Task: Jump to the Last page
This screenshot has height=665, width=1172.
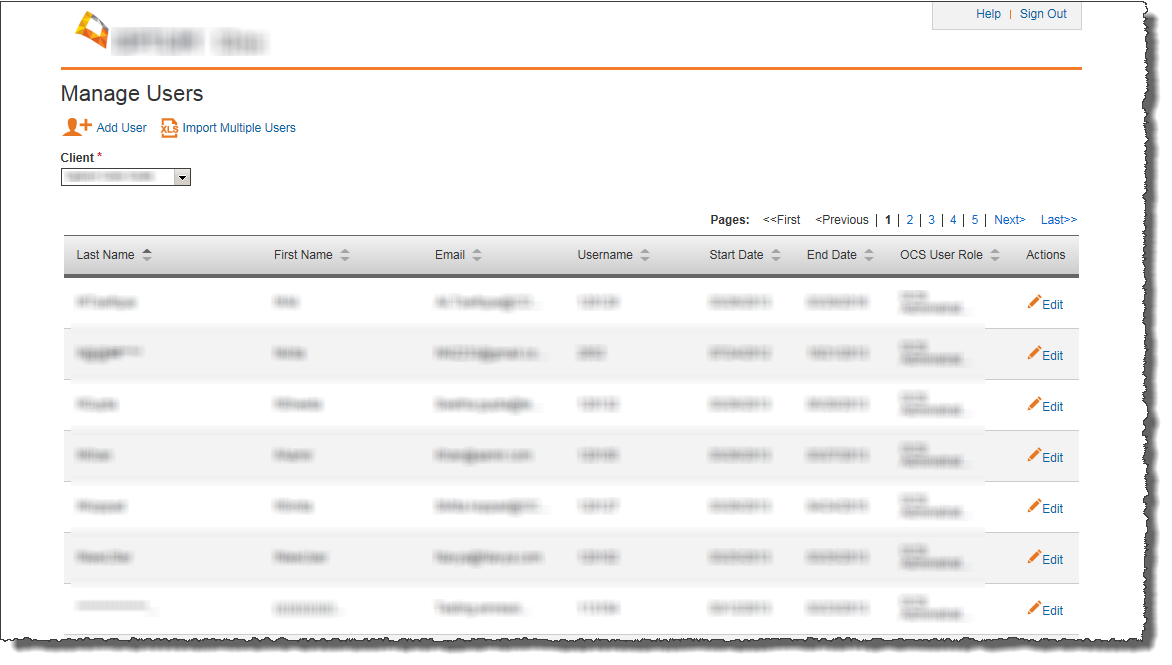Action: 1058,220
